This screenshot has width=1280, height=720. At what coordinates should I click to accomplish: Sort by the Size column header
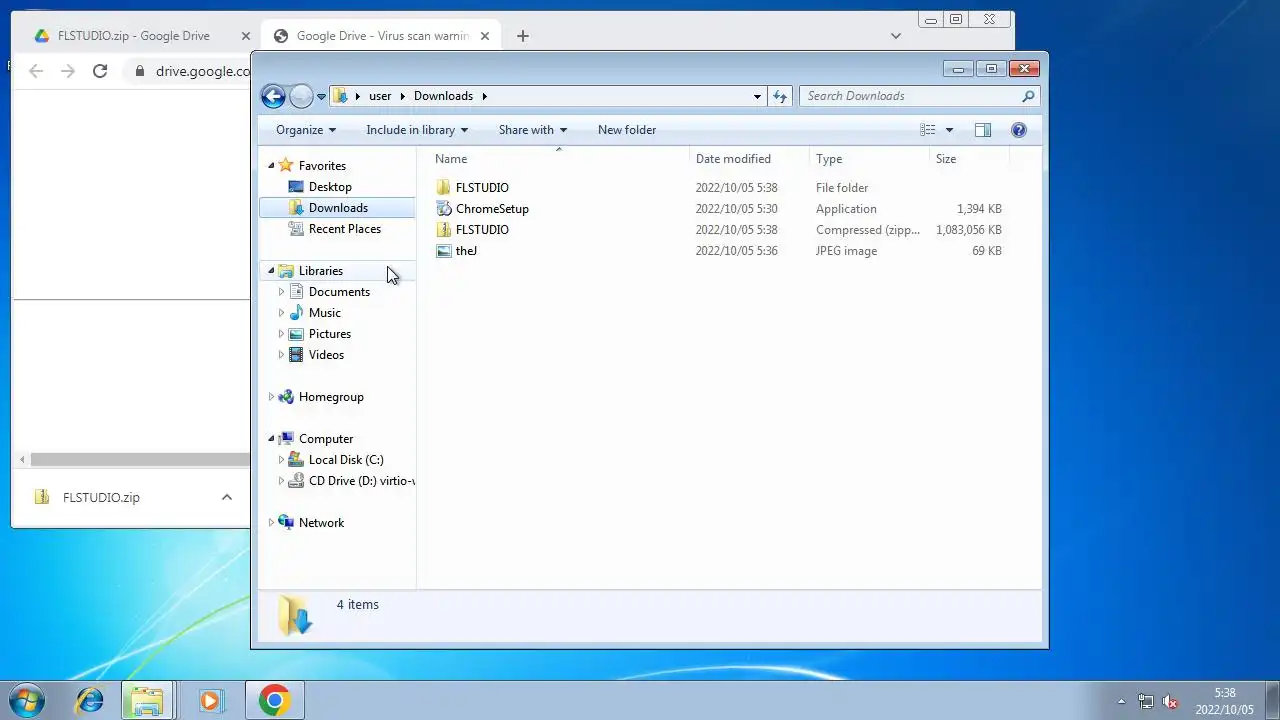969,159
